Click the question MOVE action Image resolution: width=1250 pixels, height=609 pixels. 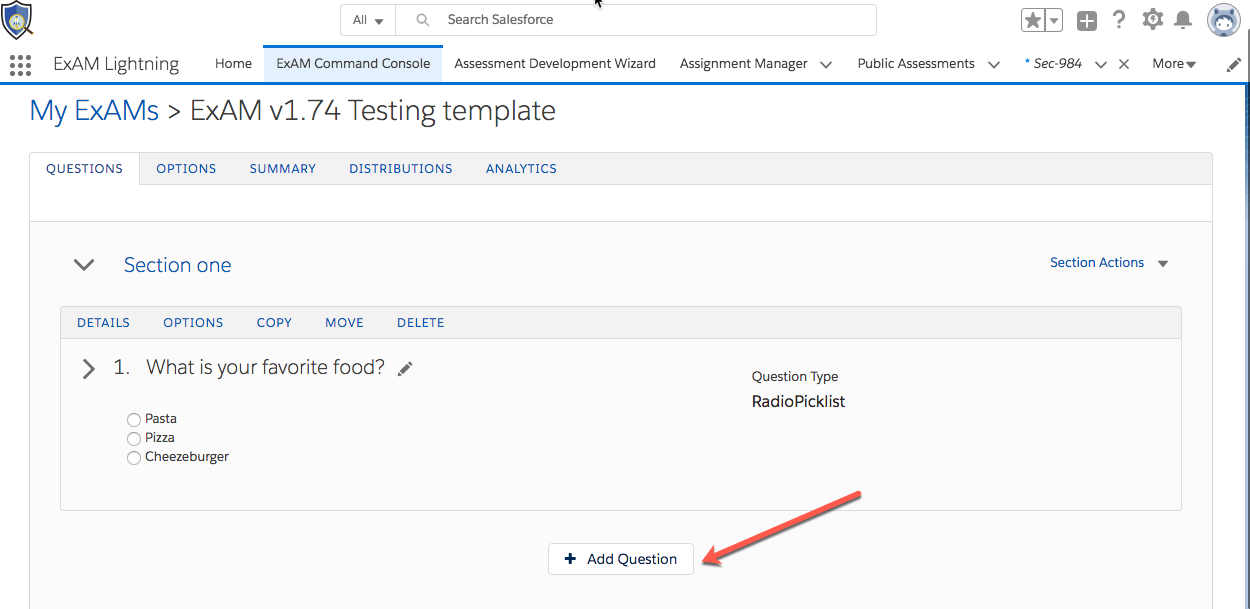click(344, 323)
